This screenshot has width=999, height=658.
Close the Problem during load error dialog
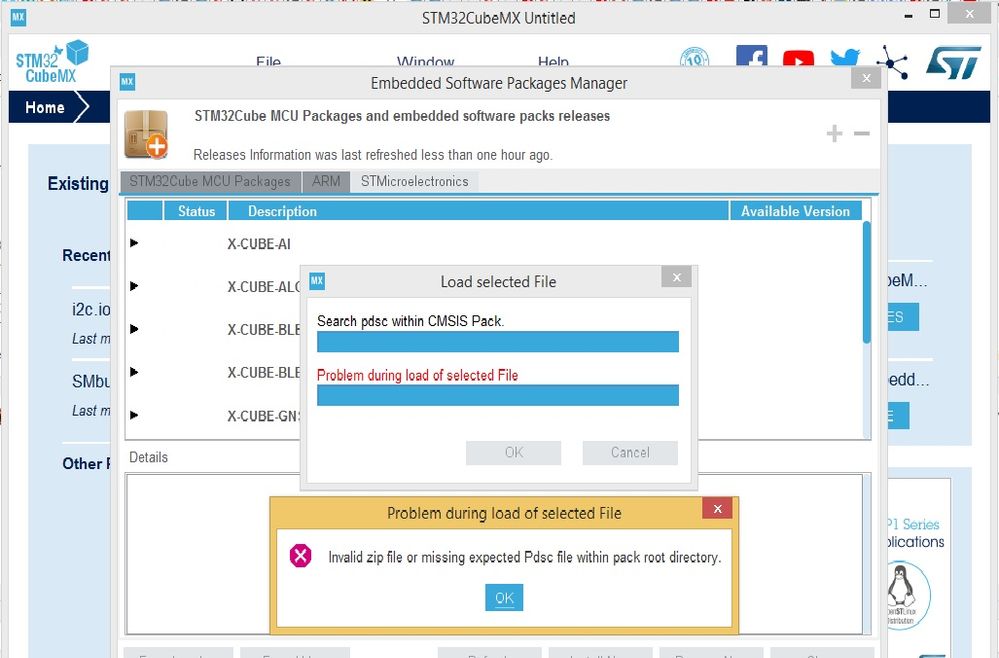tap(717, 509)
